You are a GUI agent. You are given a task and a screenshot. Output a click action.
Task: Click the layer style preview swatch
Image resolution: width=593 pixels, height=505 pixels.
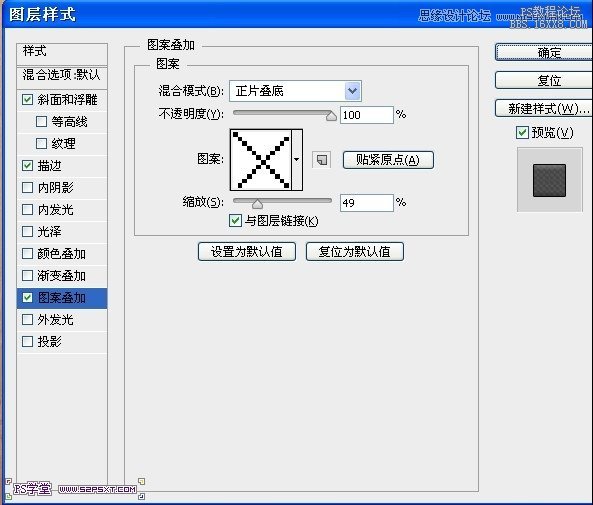point(549,180)
